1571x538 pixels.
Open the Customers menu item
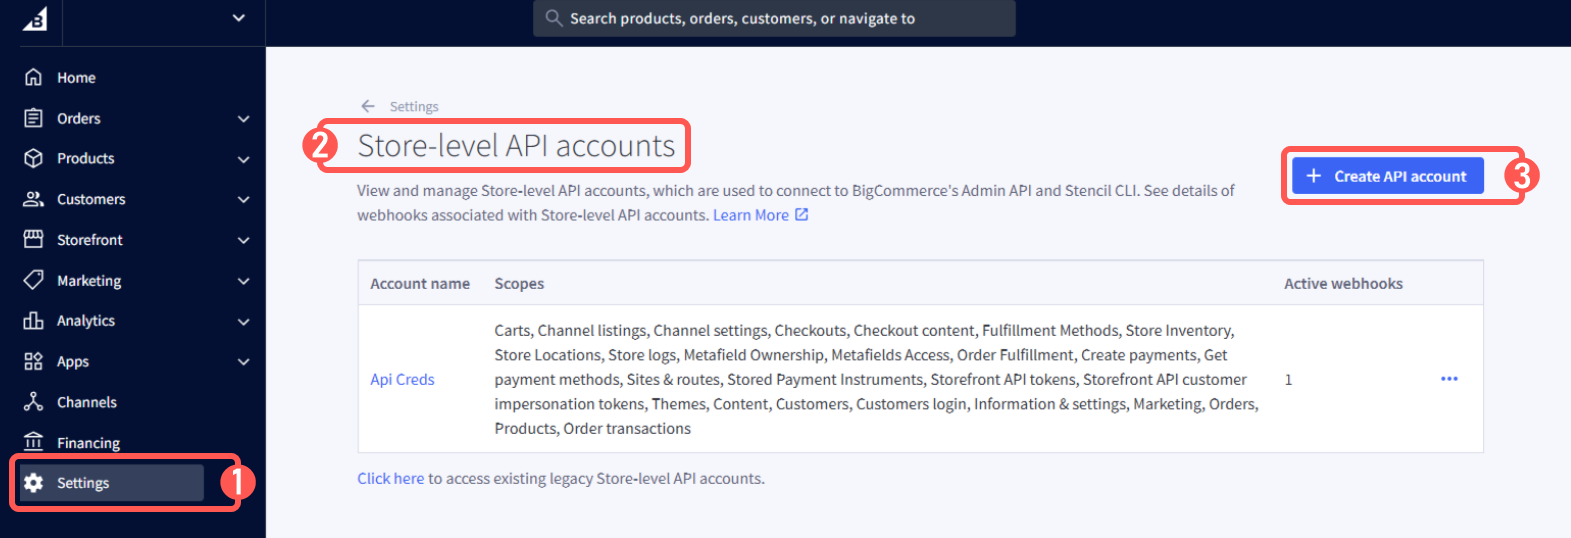pos(91,199)
